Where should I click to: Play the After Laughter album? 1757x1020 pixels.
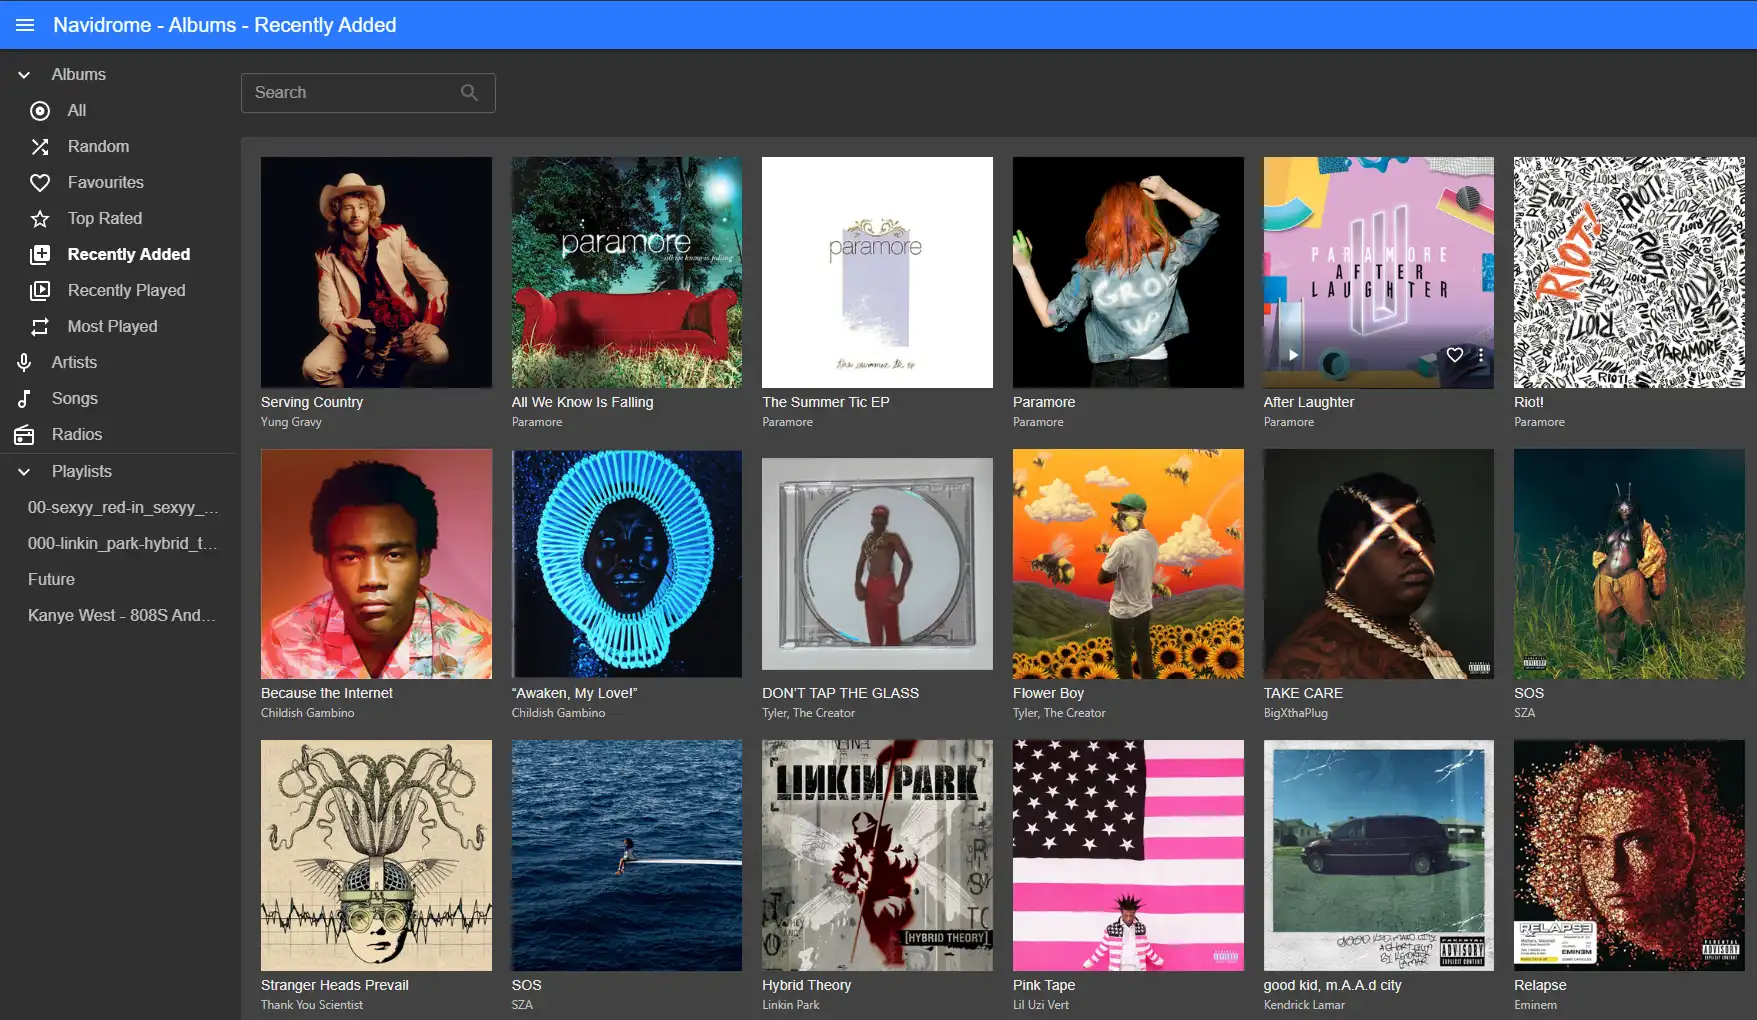1293,355
